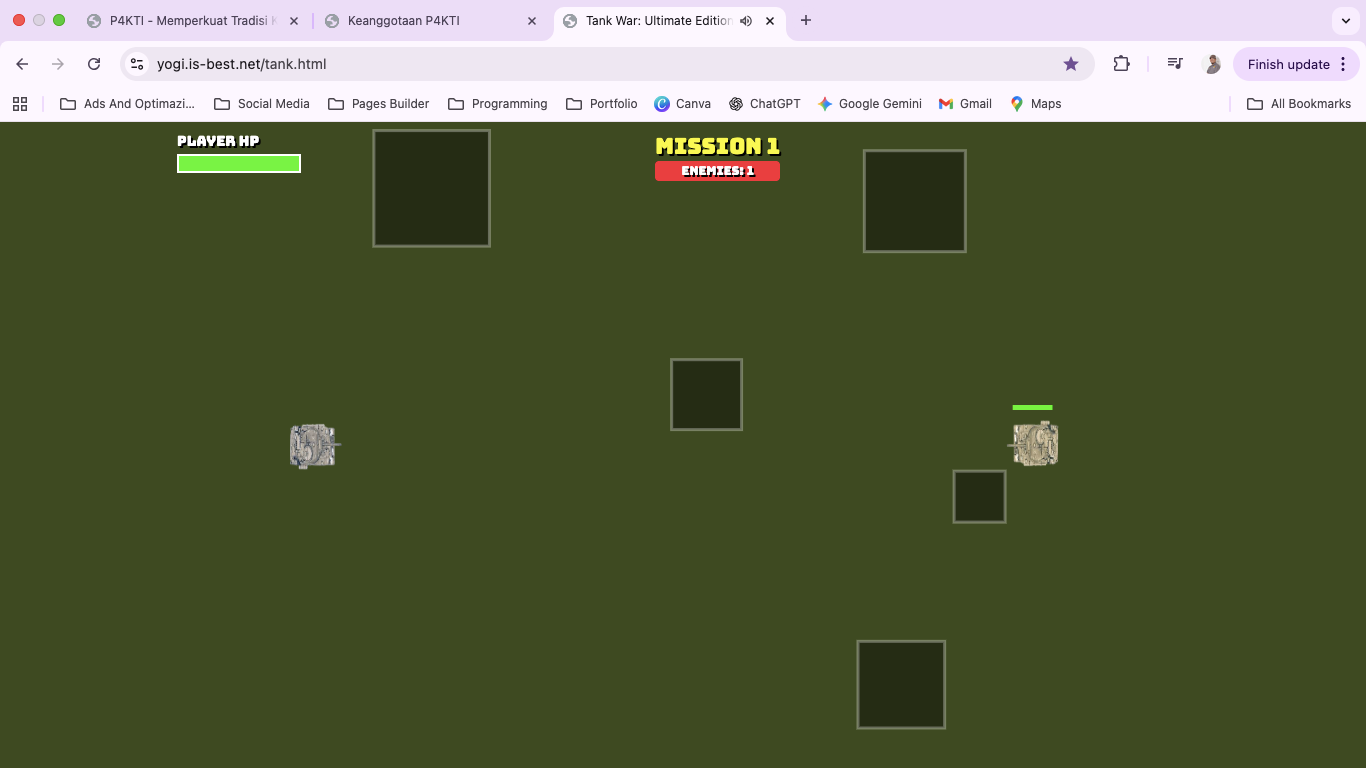Image resolution: width=1366 pixels, height=768 pixels.
Task: Switch to the Keanggotaan P4KTI tab
Action: [403, 21]
